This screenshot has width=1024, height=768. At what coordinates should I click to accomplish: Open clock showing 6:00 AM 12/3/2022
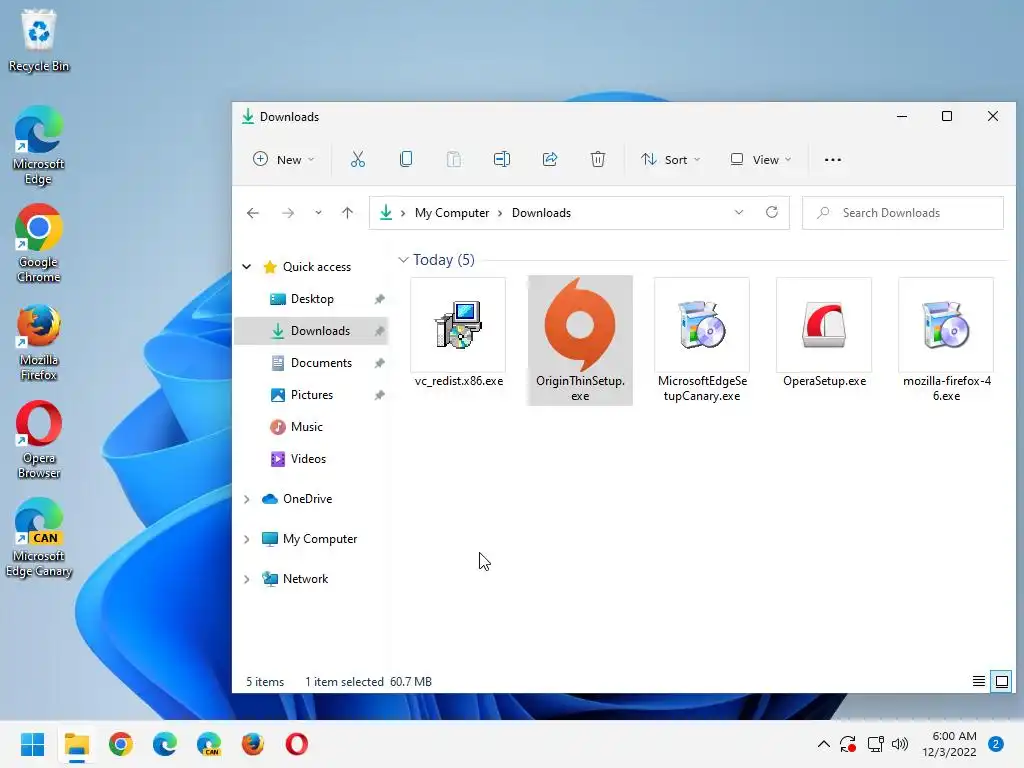coord(950,744)
